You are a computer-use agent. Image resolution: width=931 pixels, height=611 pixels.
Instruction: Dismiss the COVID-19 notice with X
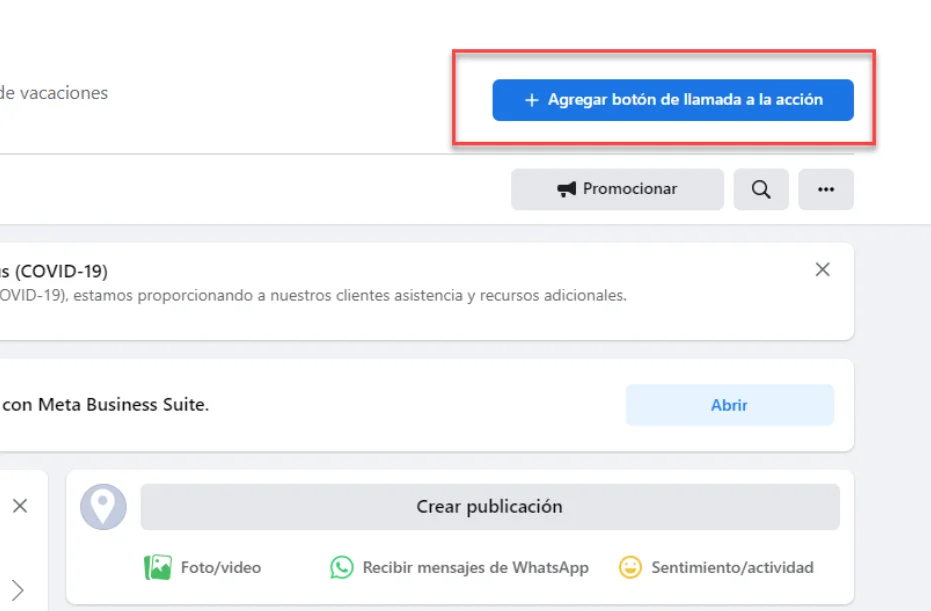coord(822,270)
